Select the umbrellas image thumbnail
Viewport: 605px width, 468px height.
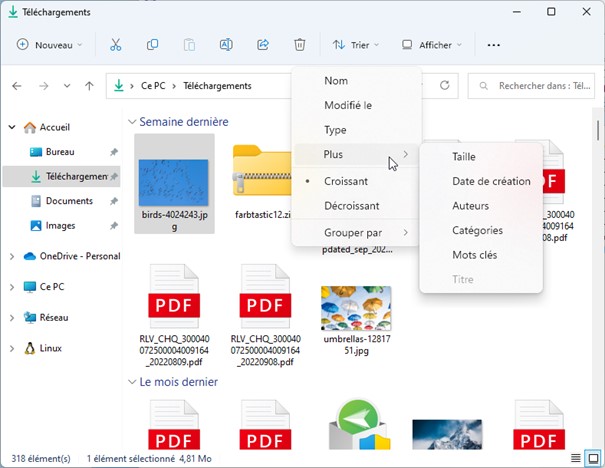coord(356,310)
